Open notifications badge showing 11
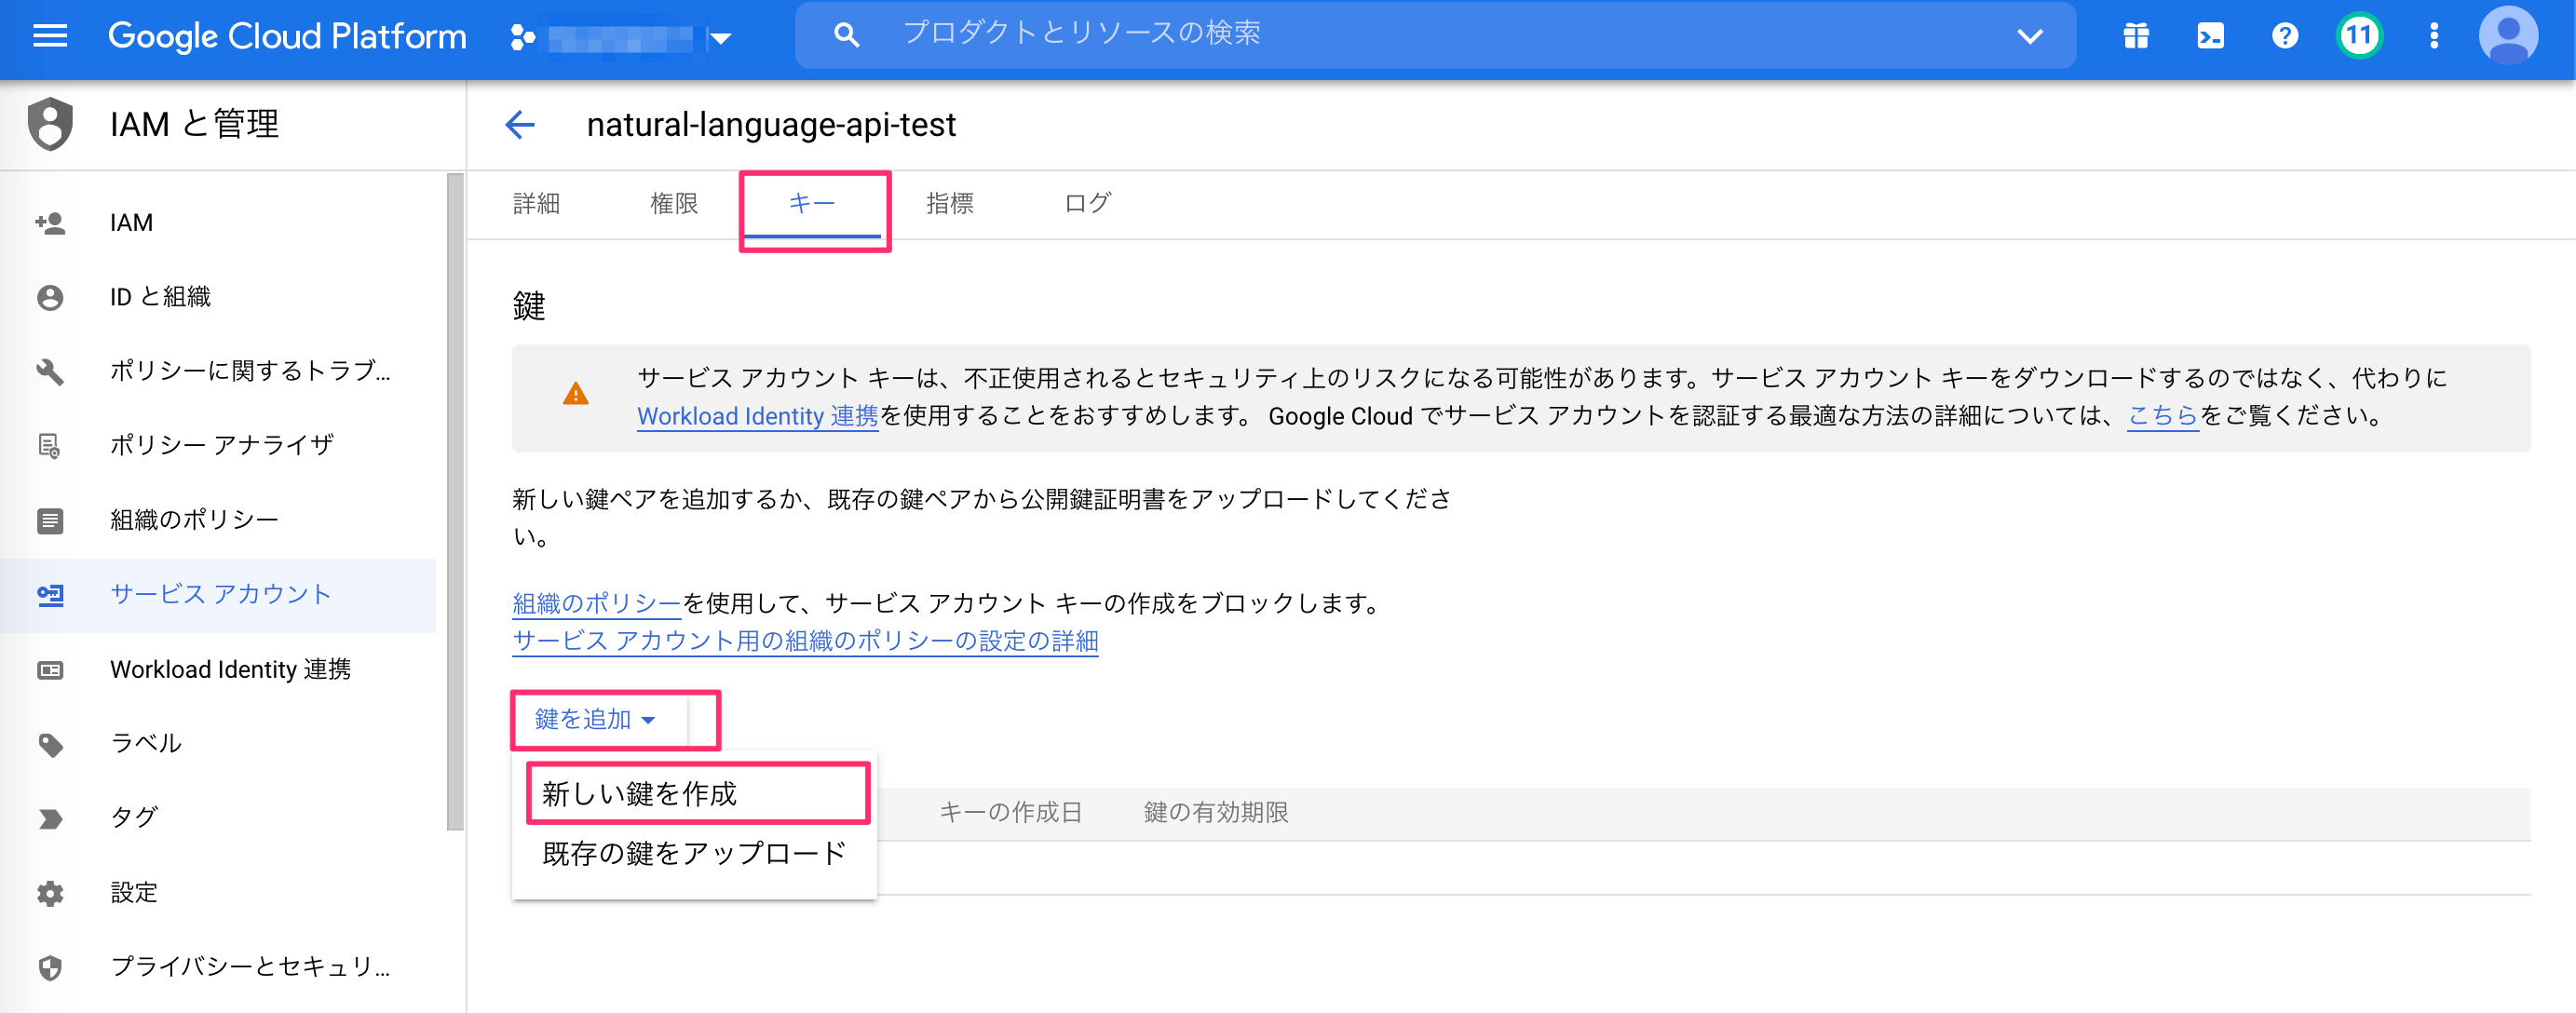Screen dimensions: 2576x1013 (2359, 37)
